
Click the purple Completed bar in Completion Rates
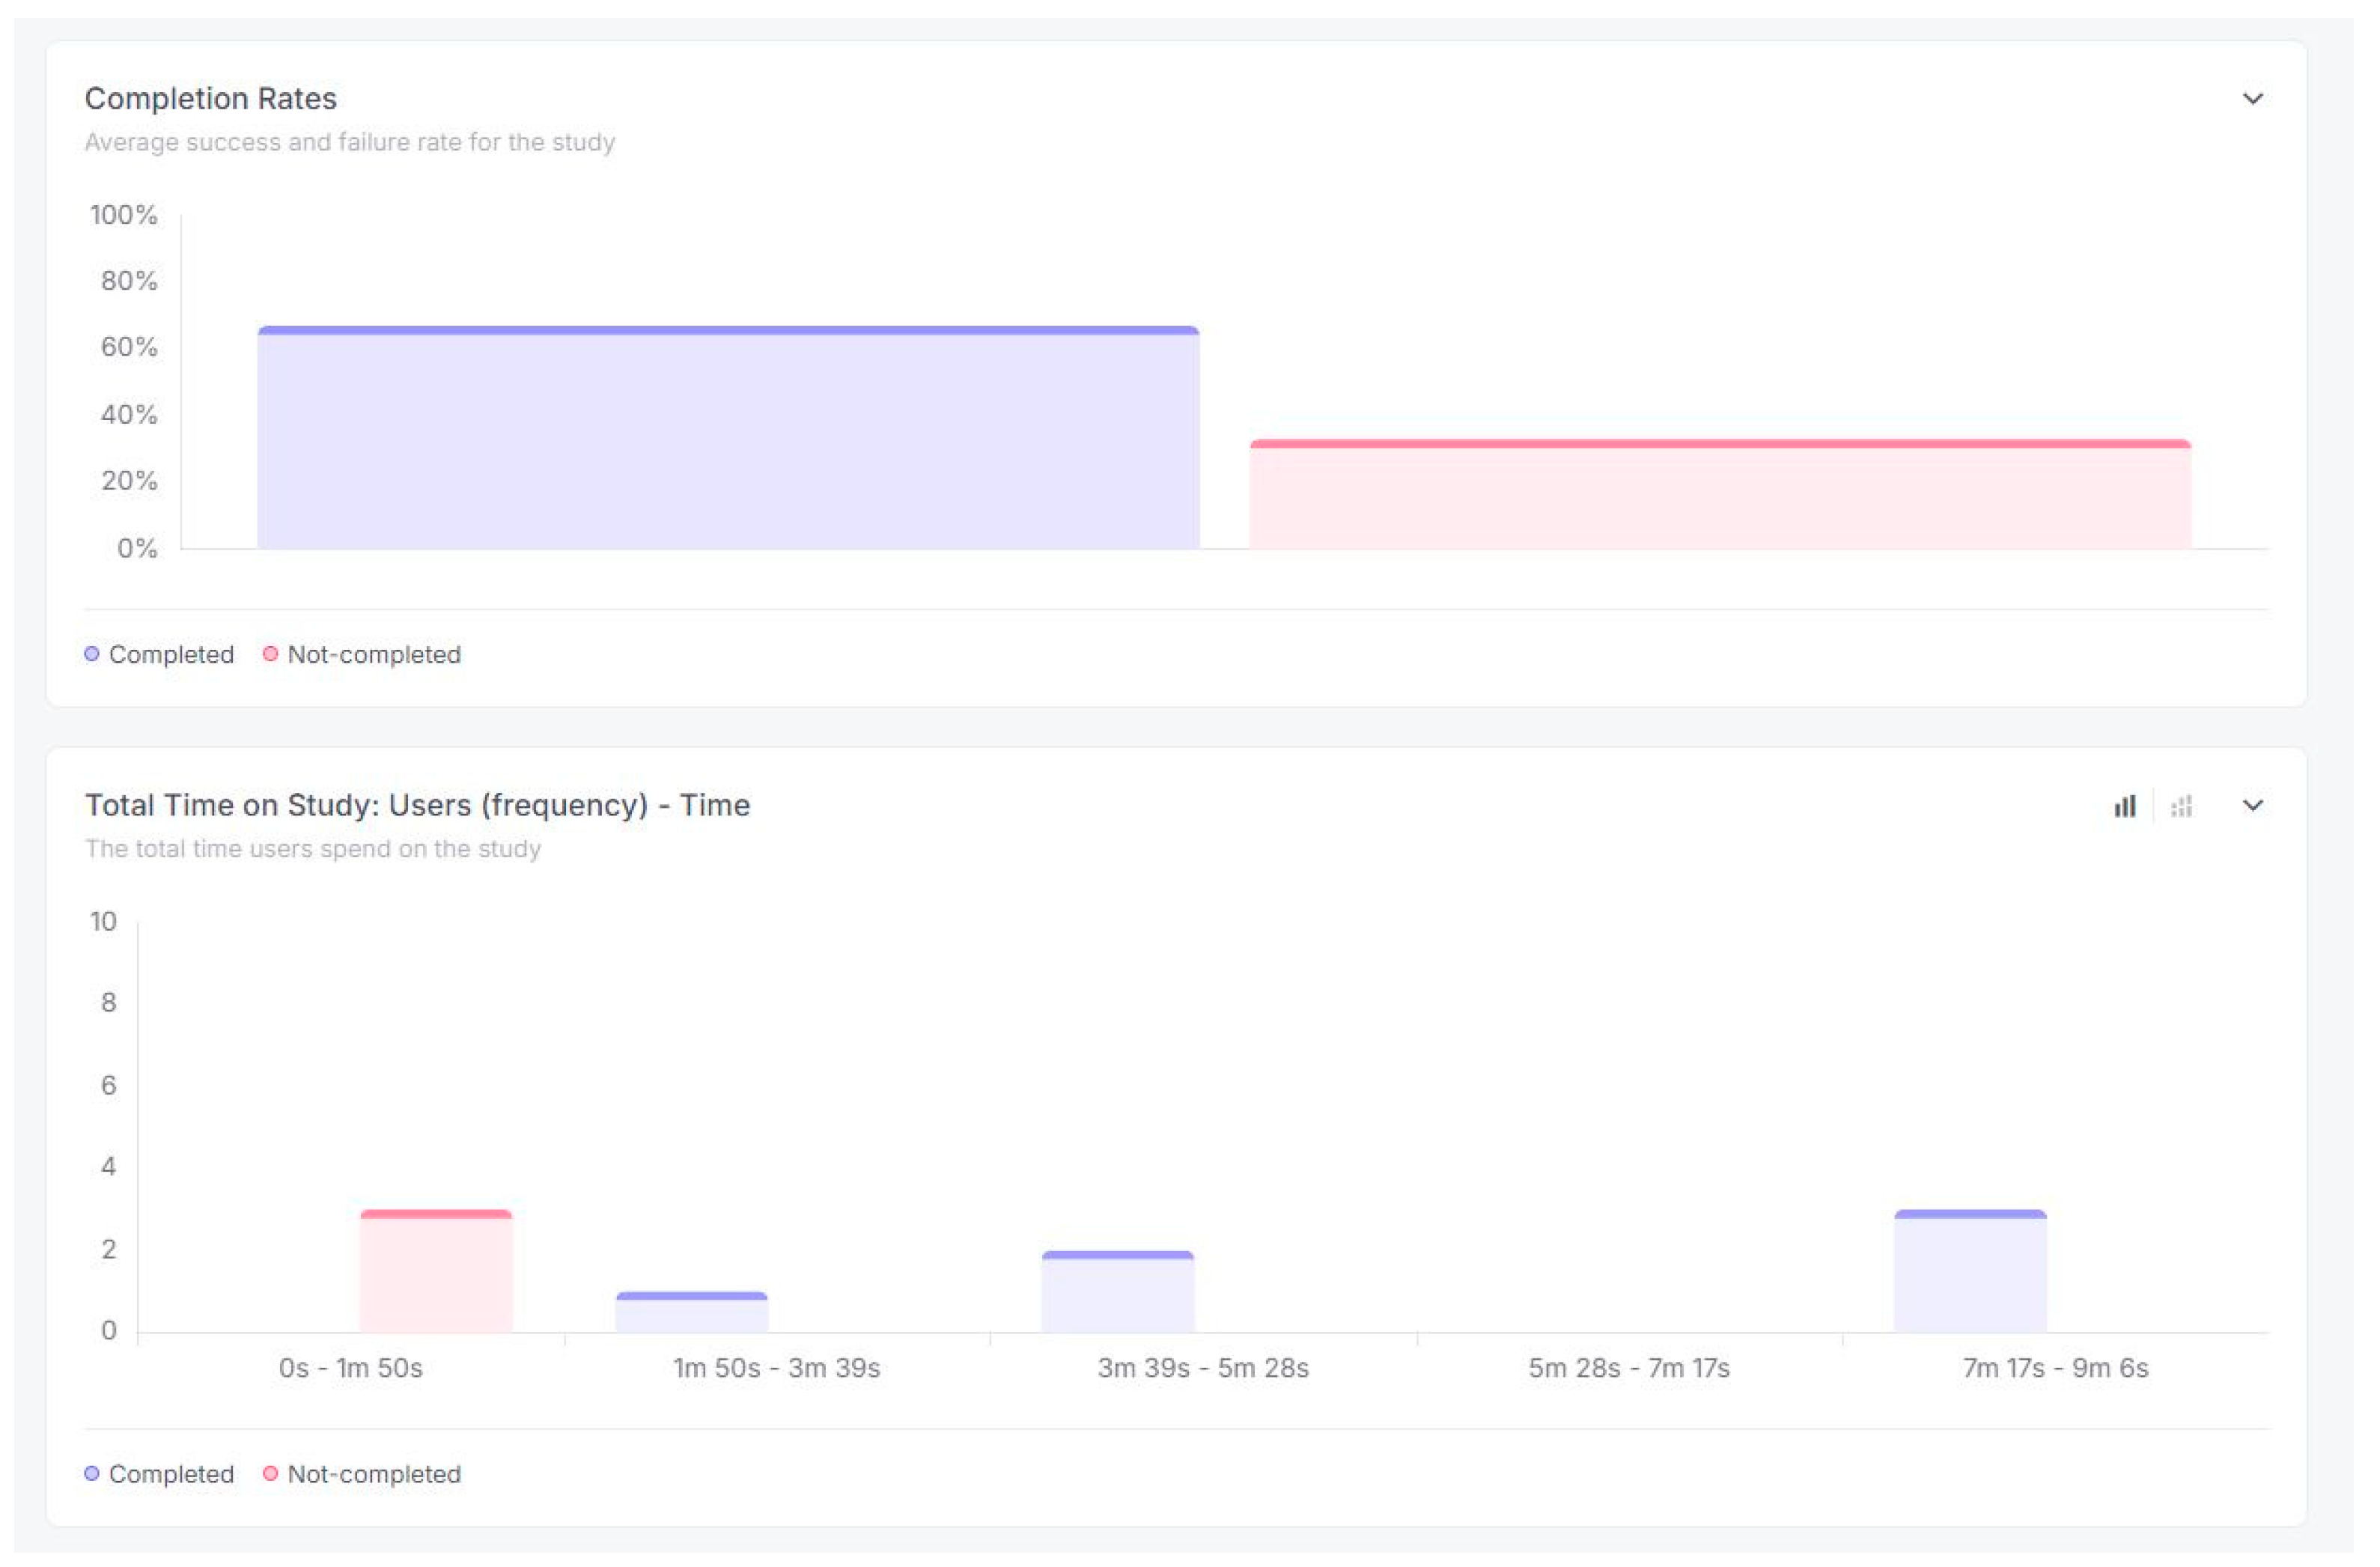pyautogui.click(x=728, y=440)
